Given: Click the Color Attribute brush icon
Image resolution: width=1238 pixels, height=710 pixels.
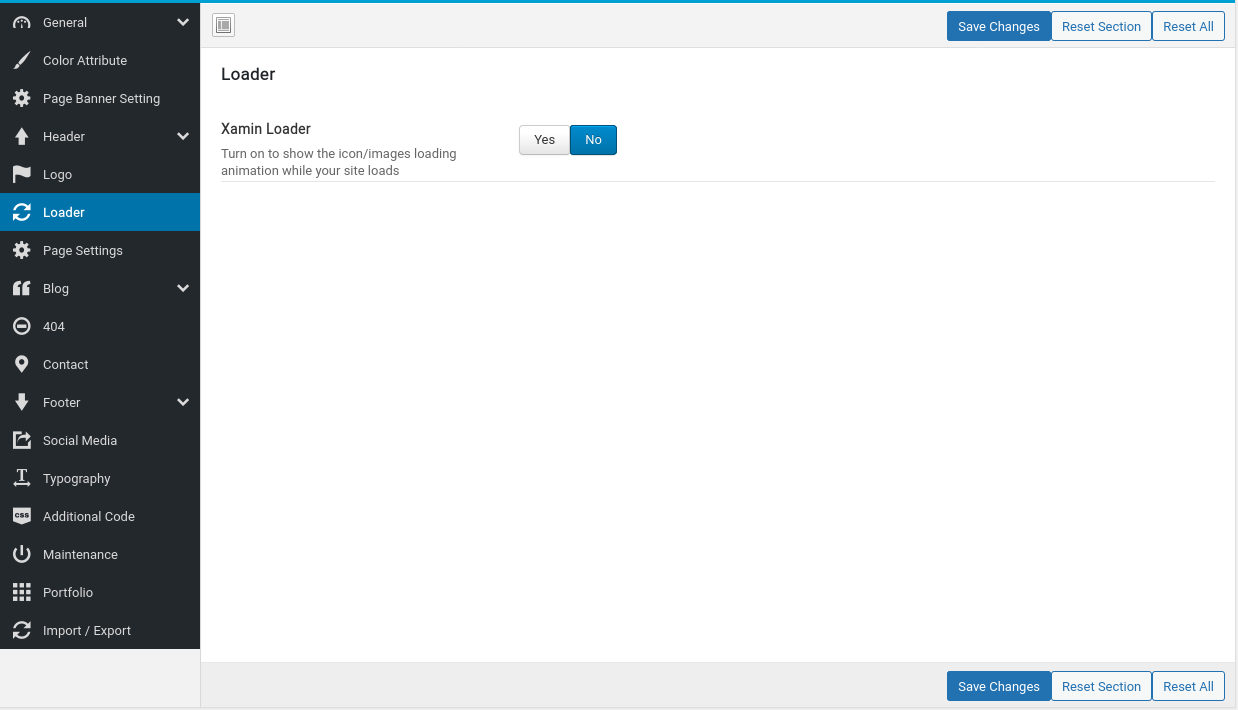Looking at the screenshot, I should point(21,60).
